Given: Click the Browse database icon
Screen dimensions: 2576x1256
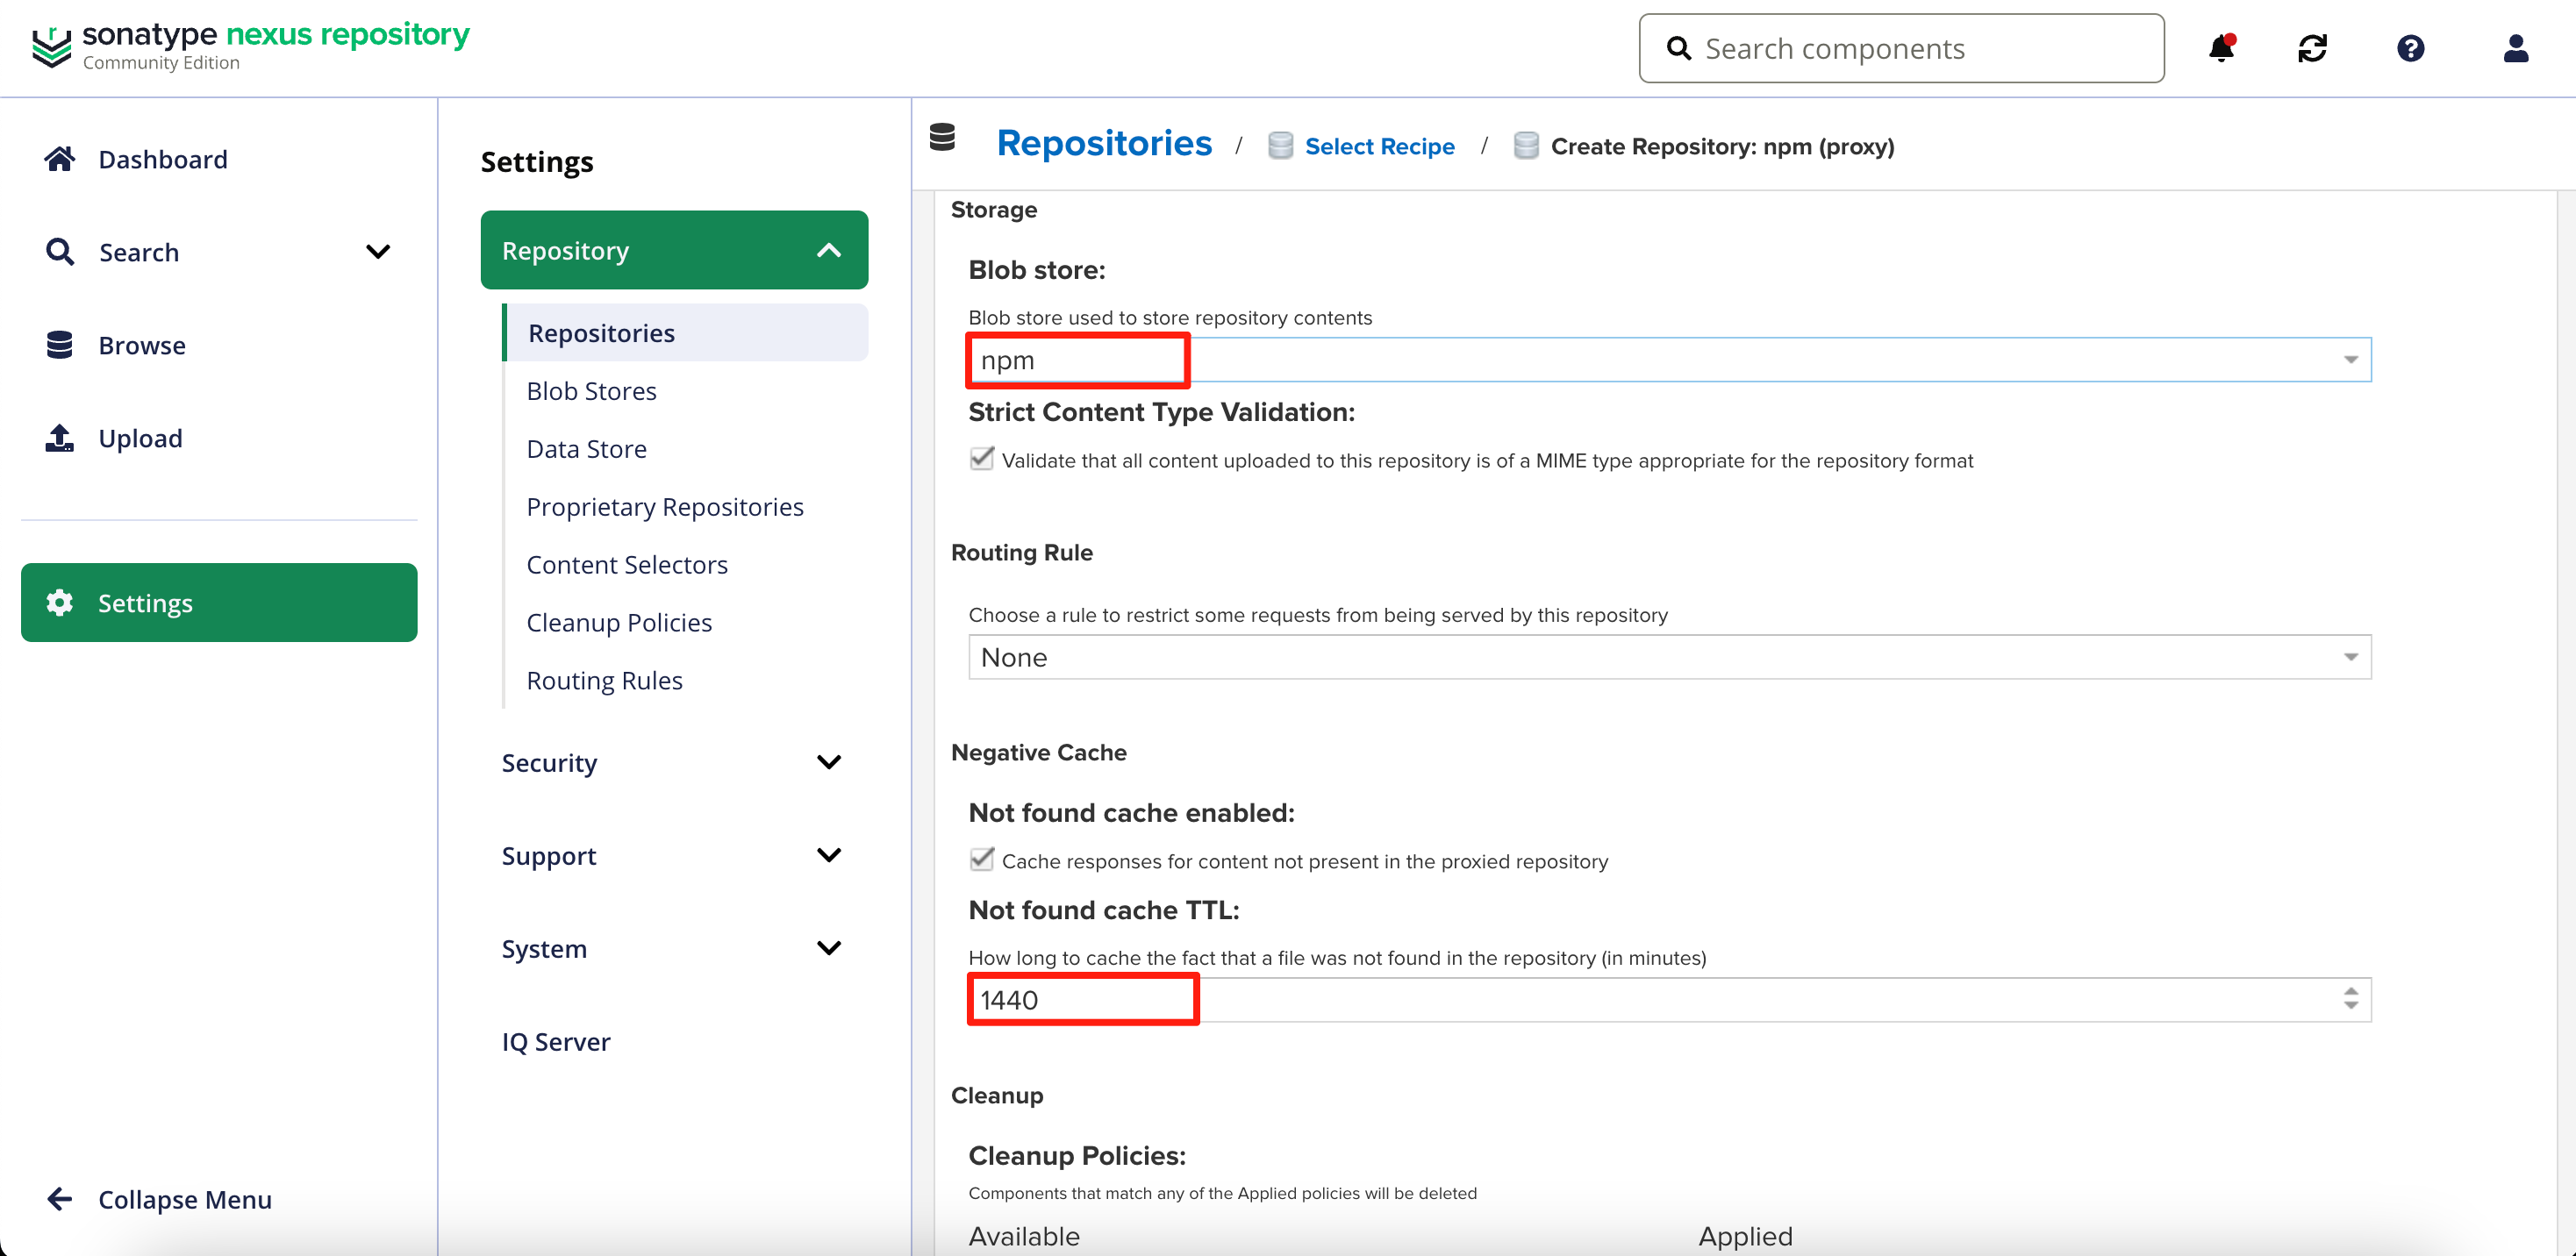Looking at the screenshot, I should point(60,345).
